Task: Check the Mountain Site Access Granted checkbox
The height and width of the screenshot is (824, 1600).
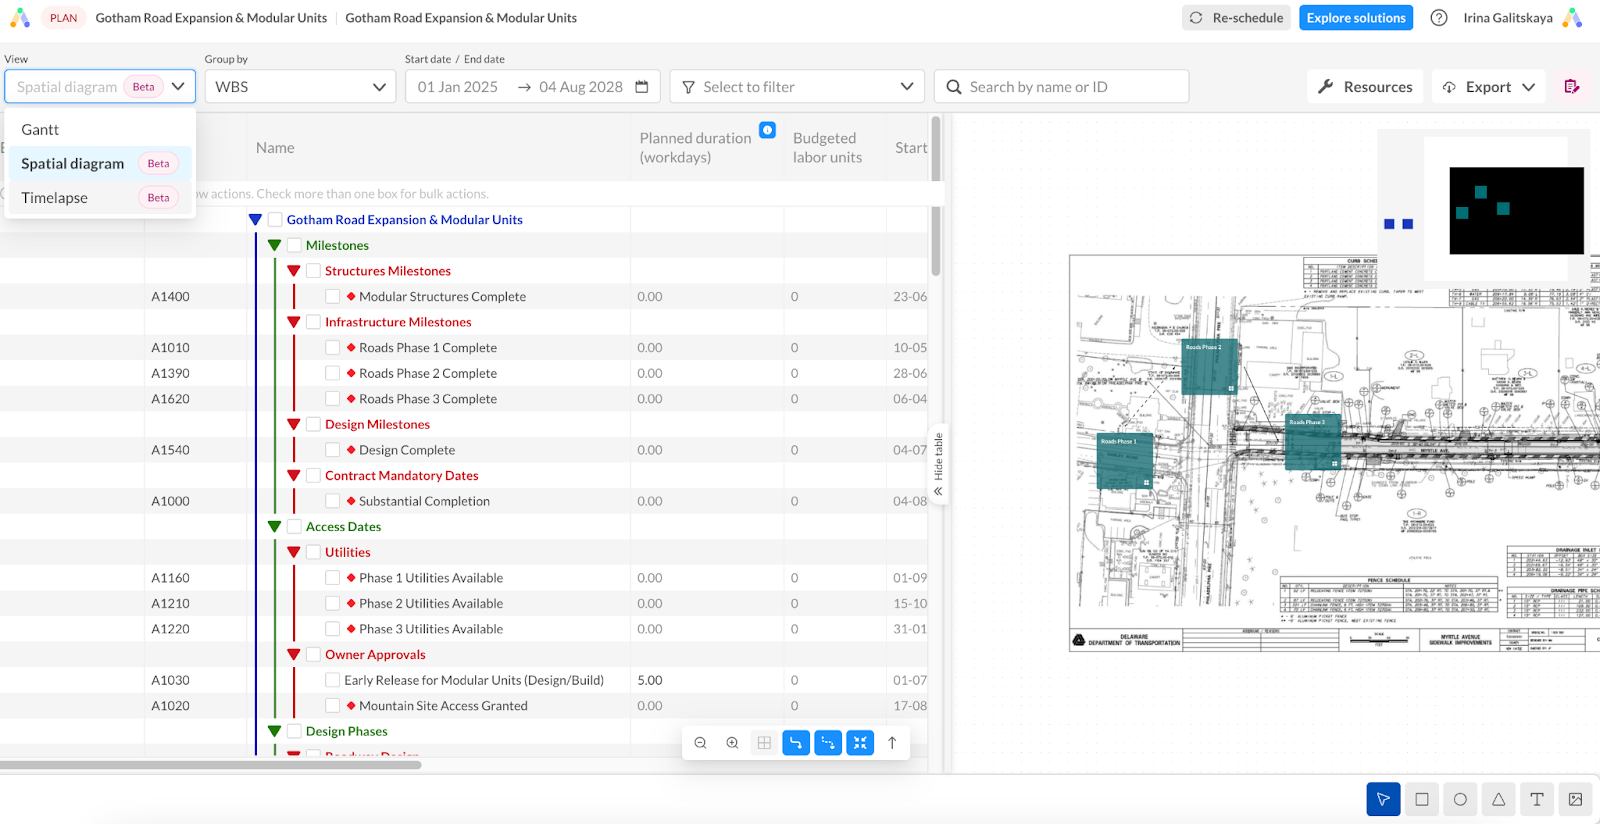Action: point(332,705)
